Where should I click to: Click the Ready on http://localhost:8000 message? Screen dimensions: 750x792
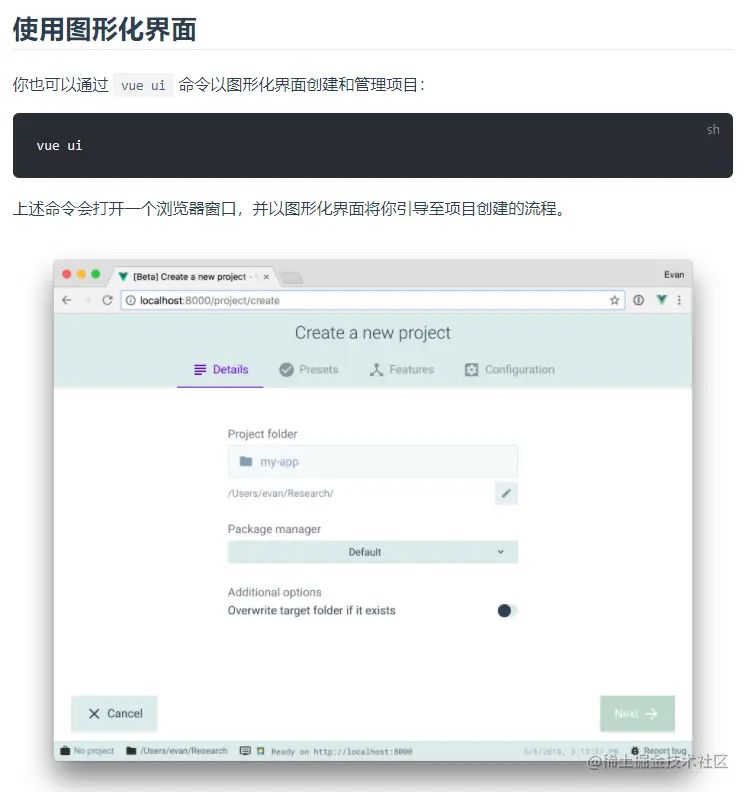(x=341, y=752)
